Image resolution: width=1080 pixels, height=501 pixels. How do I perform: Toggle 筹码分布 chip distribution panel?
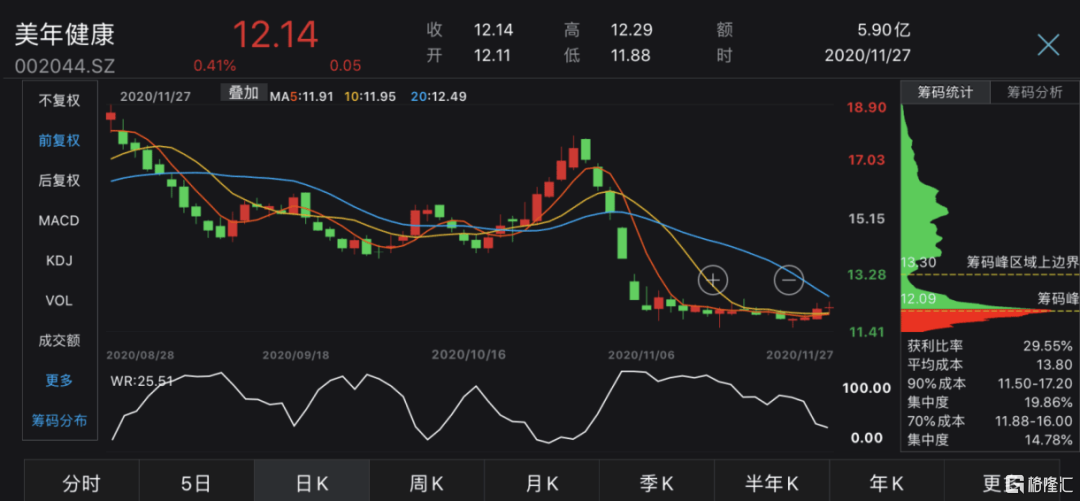tap(59, 420)
